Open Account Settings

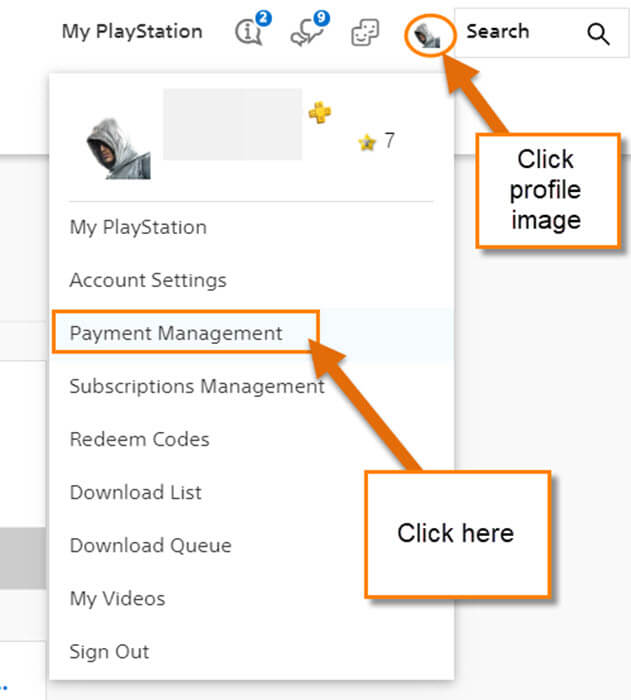(x=148, y=280)
